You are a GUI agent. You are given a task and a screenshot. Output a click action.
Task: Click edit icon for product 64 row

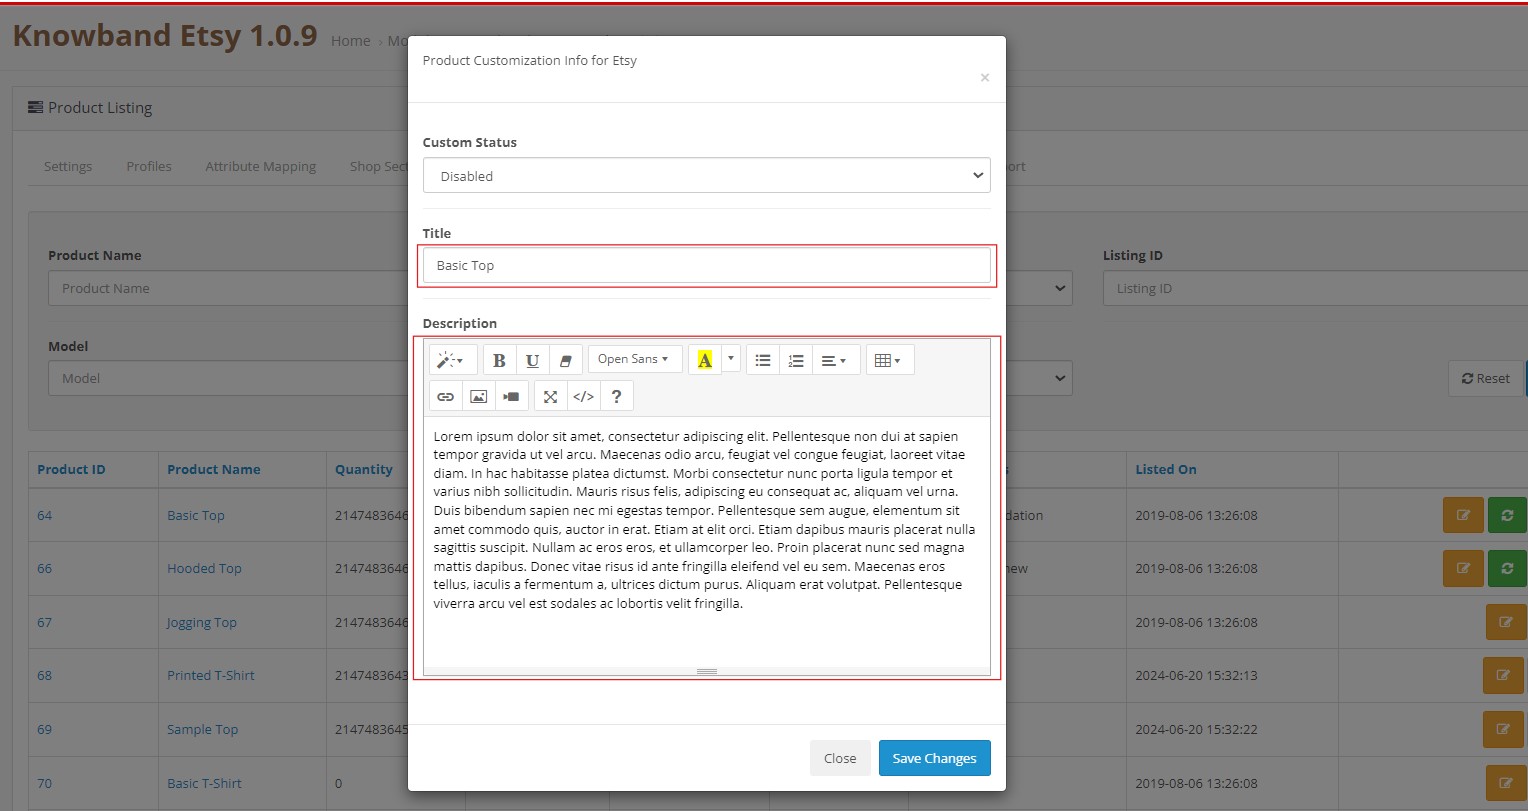click(x=1463, y=515)
